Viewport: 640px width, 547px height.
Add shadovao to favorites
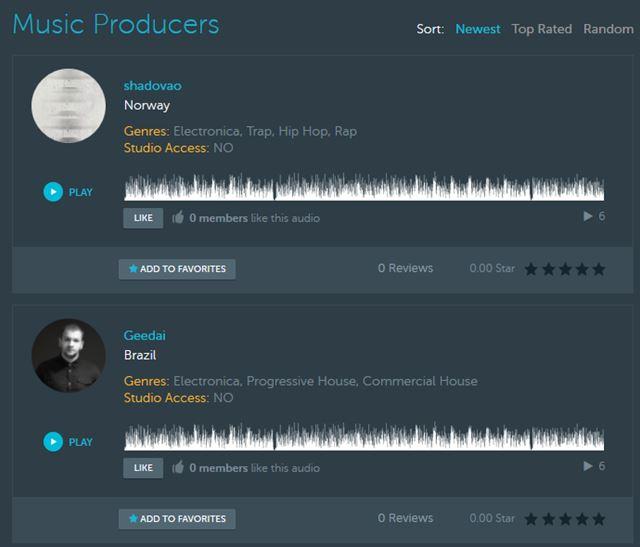tap(177, 269)
